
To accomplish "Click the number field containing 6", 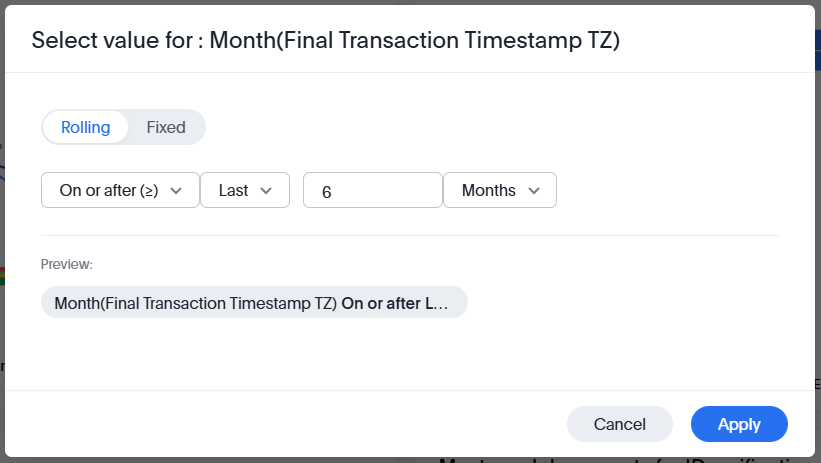I will [372, 190].
